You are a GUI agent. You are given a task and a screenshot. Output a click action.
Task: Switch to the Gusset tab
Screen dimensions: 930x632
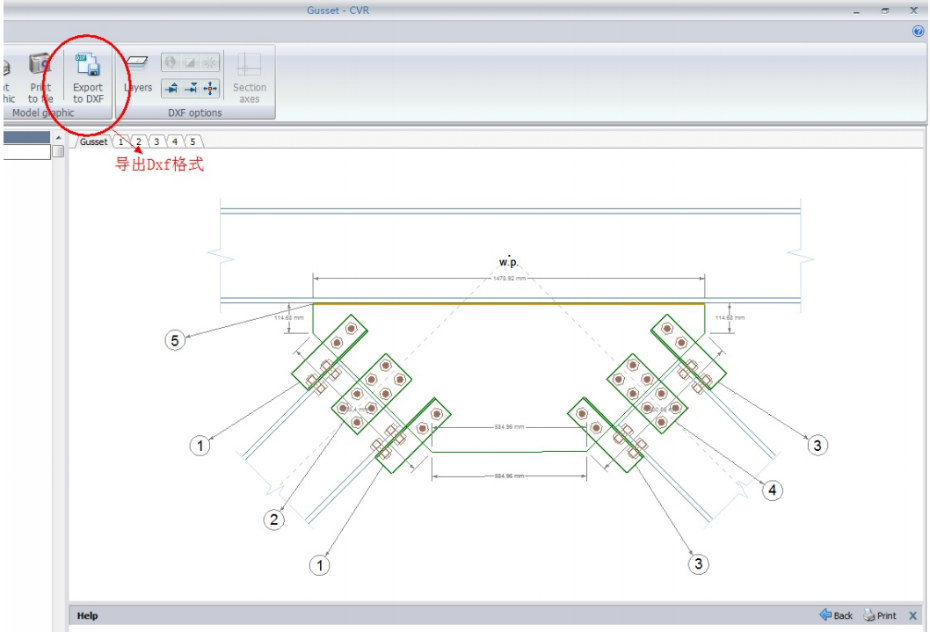(94, 142)
